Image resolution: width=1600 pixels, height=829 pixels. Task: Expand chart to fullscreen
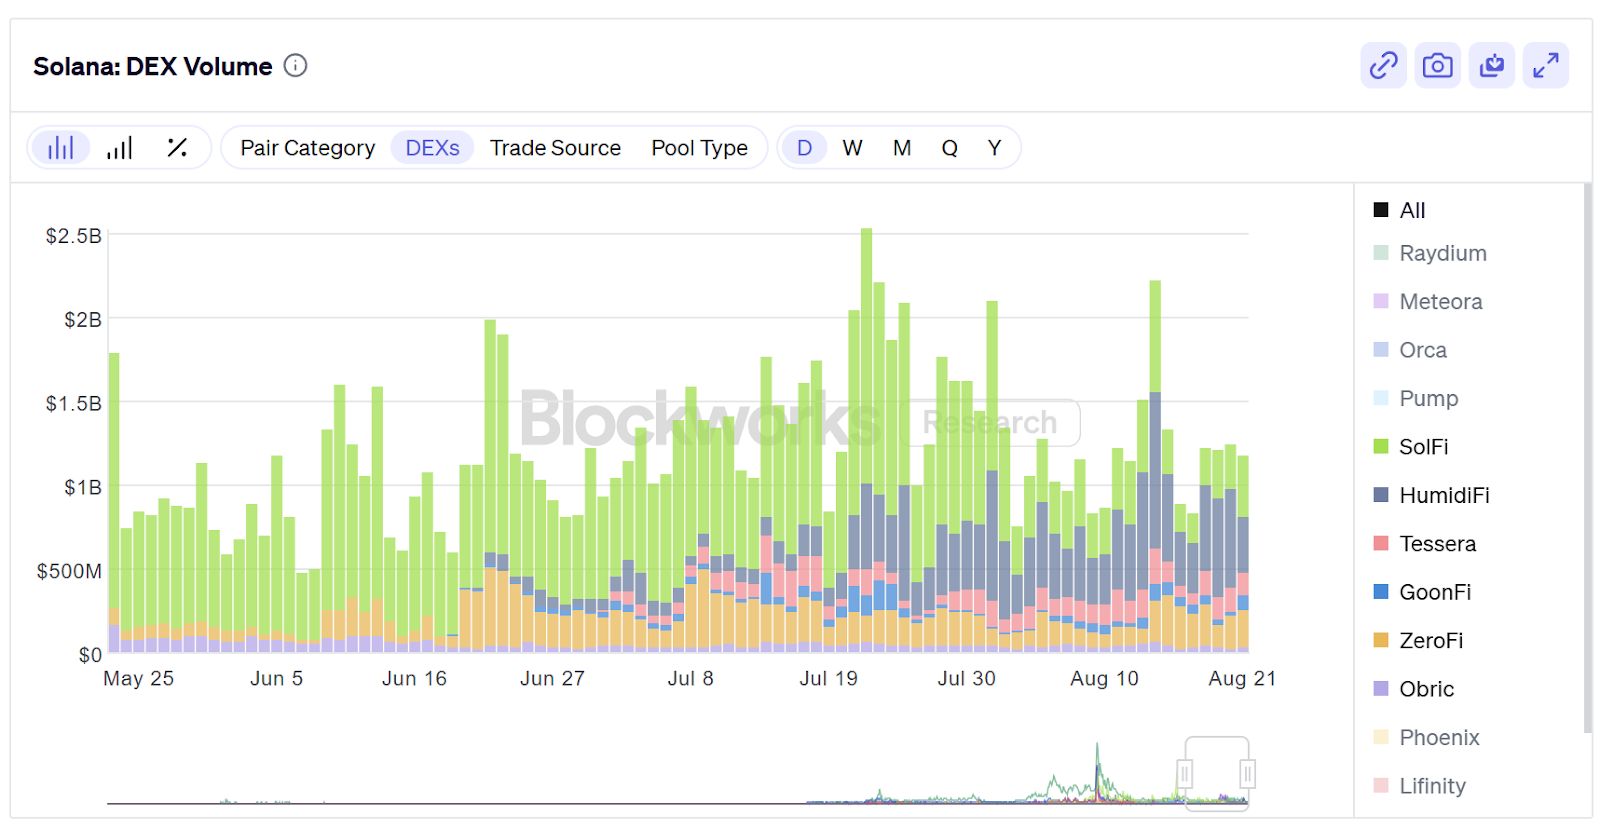[1546, 66]
